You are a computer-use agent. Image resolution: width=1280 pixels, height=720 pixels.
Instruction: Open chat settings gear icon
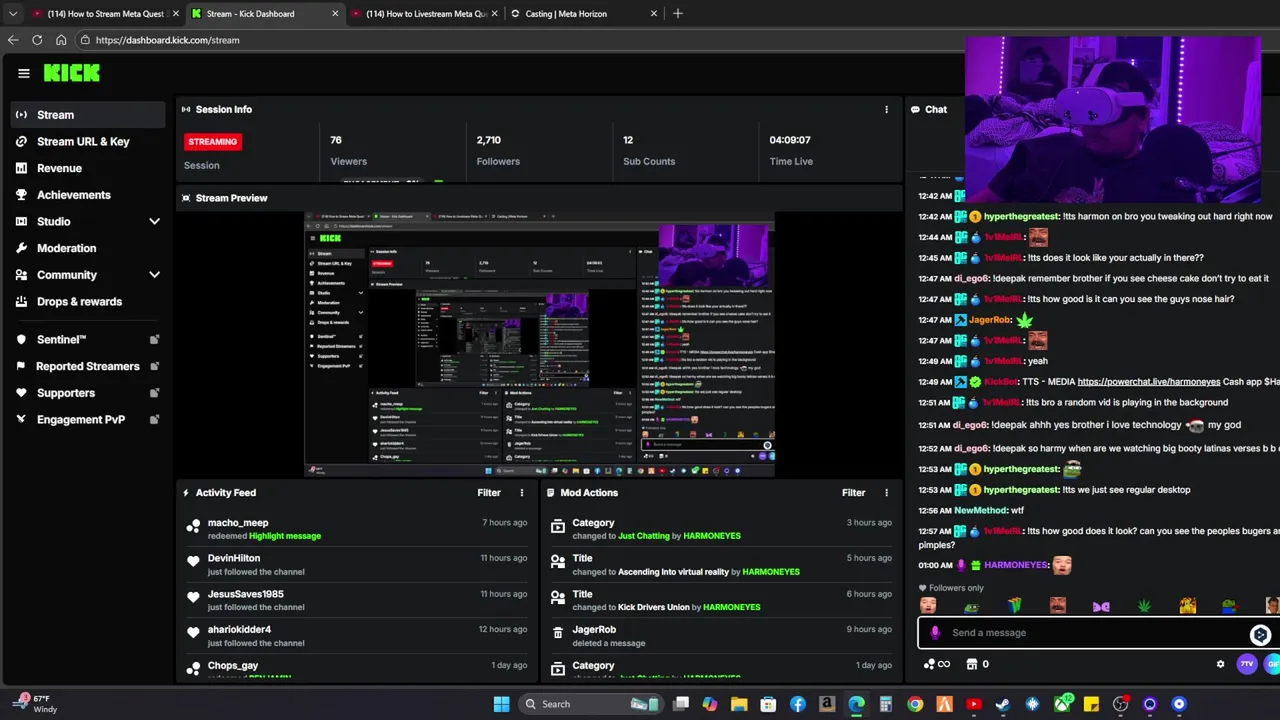click(x=1220, y=664)
